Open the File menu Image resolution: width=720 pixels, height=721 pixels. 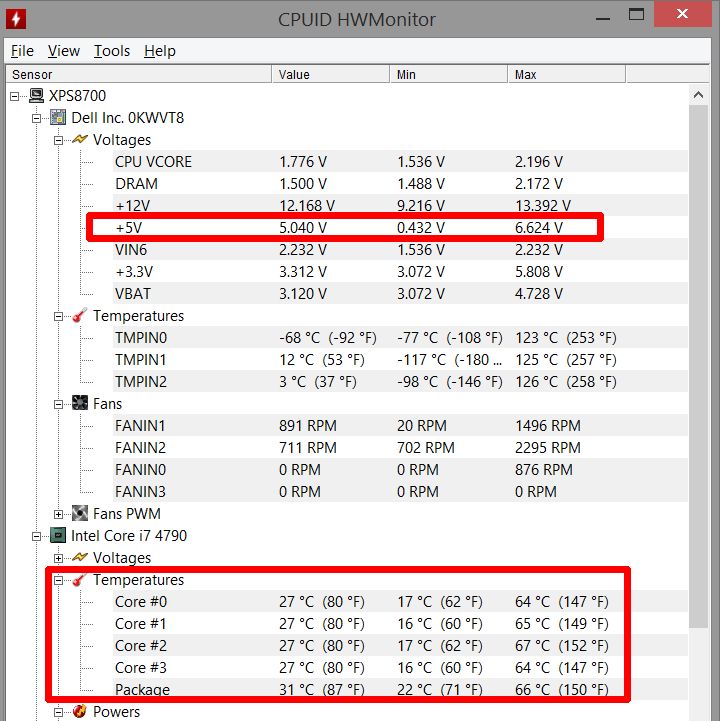22,51
